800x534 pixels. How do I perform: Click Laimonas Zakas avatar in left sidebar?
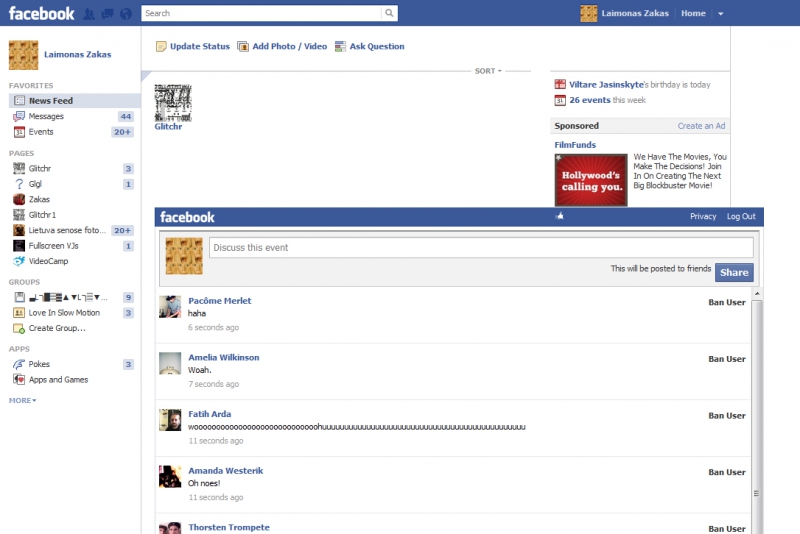coord(23,55)
